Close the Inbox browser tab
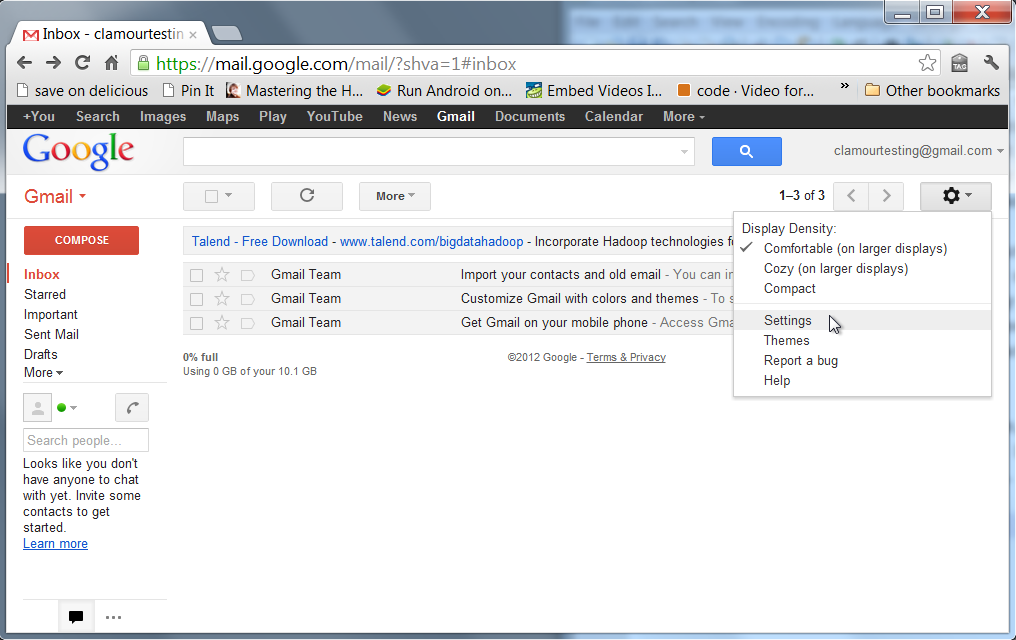Screen dimensions: 1016x640 (x=193, y=35)
